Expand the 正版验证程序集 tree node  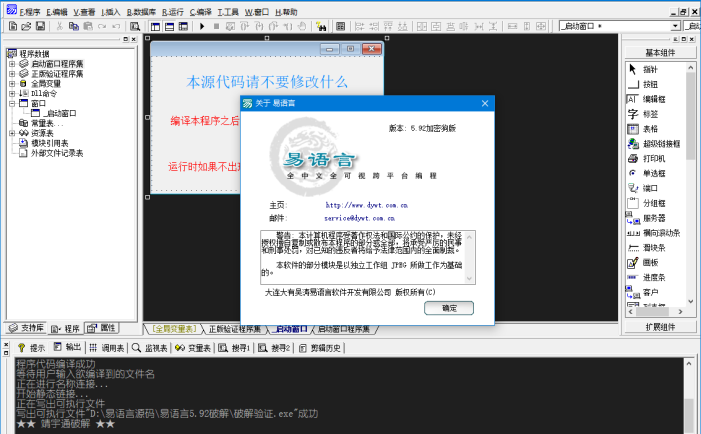[x=12, y=74]
